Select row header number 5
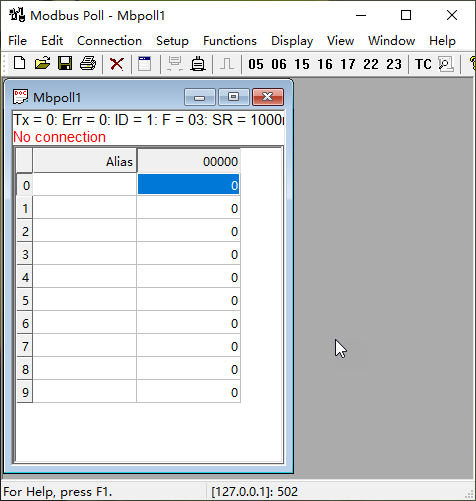 point(25,300)
